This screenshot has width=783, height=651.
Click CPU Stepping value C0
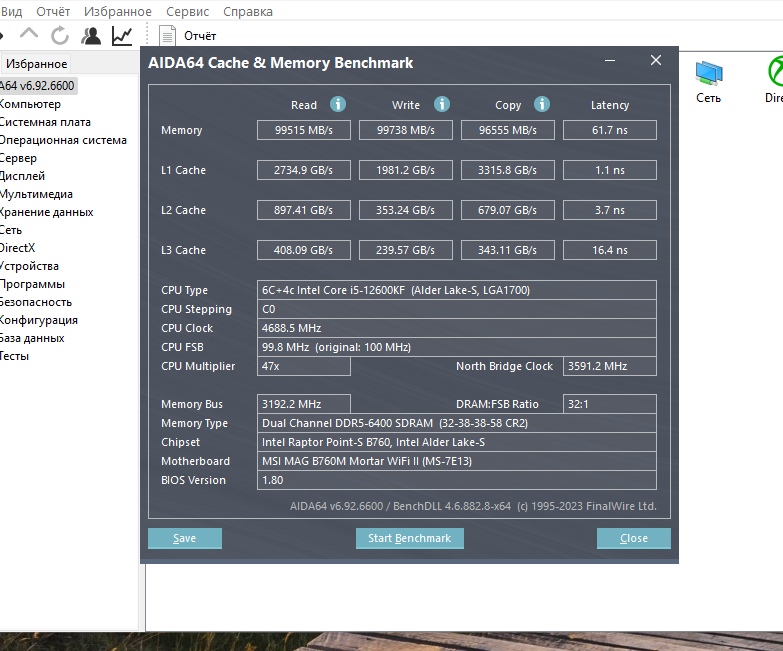(x=456, y=309)
